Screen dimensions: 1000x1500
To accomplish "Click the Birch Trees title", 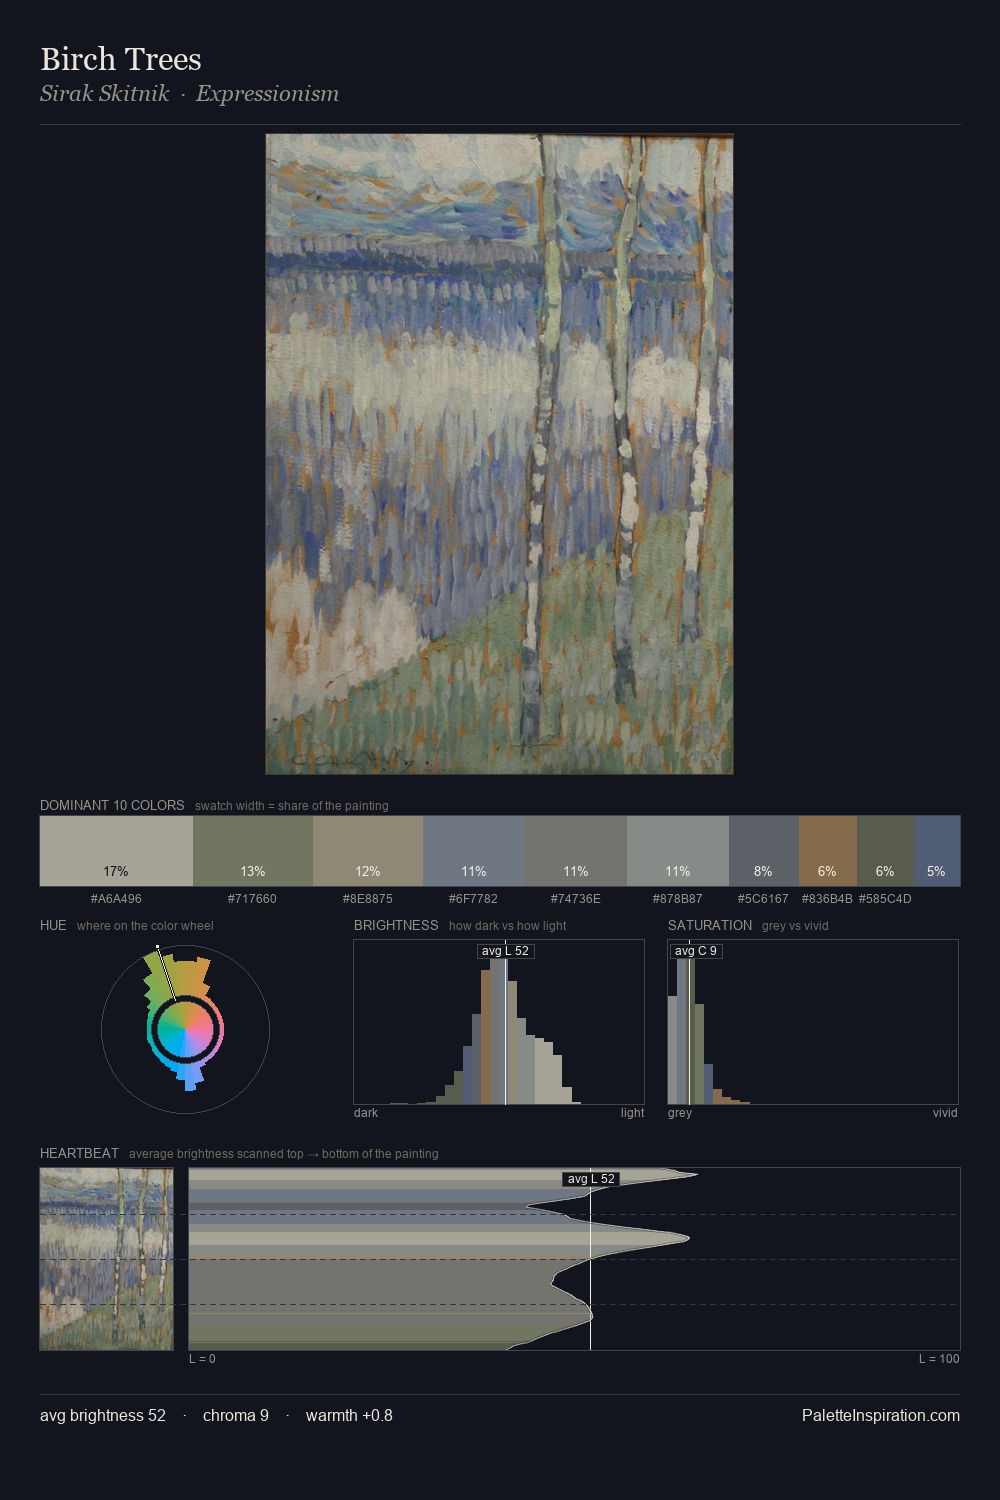I will pyautogui.click(x=121, y=59).
